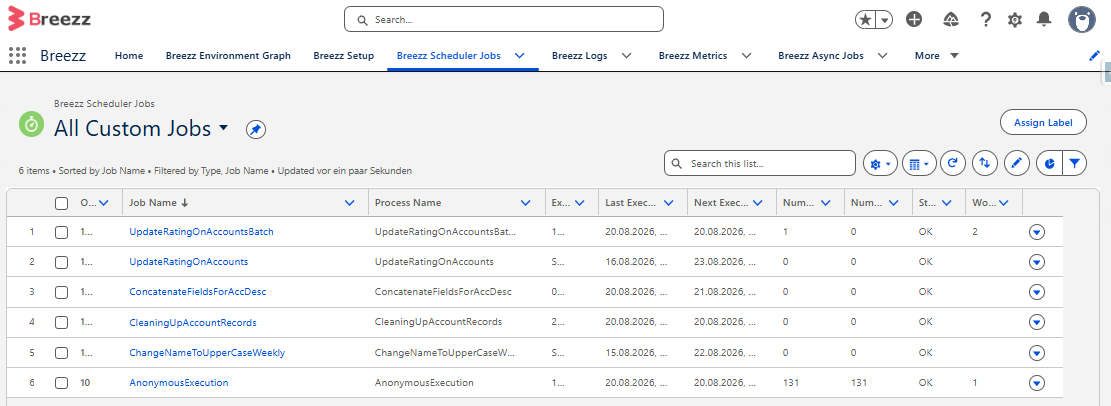Open the Help question mark
This screenshot has width=1111, height=406.
(x=986, y=20)
